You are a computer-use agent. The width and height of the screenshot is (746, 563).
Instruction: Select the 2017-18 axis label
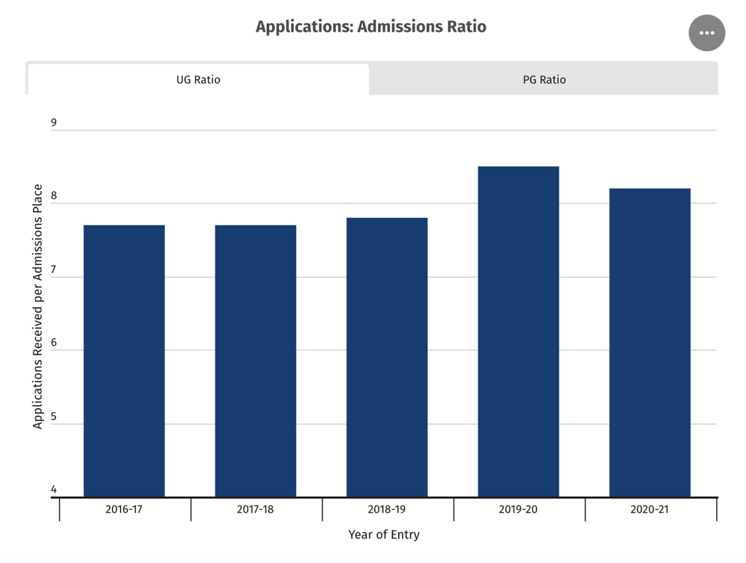point(255,510)
